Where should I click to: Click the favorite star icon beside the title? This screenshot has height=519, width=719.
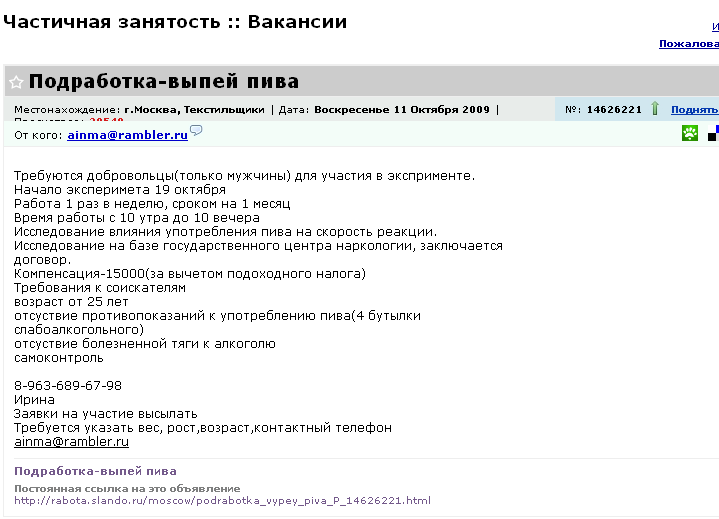16,82
